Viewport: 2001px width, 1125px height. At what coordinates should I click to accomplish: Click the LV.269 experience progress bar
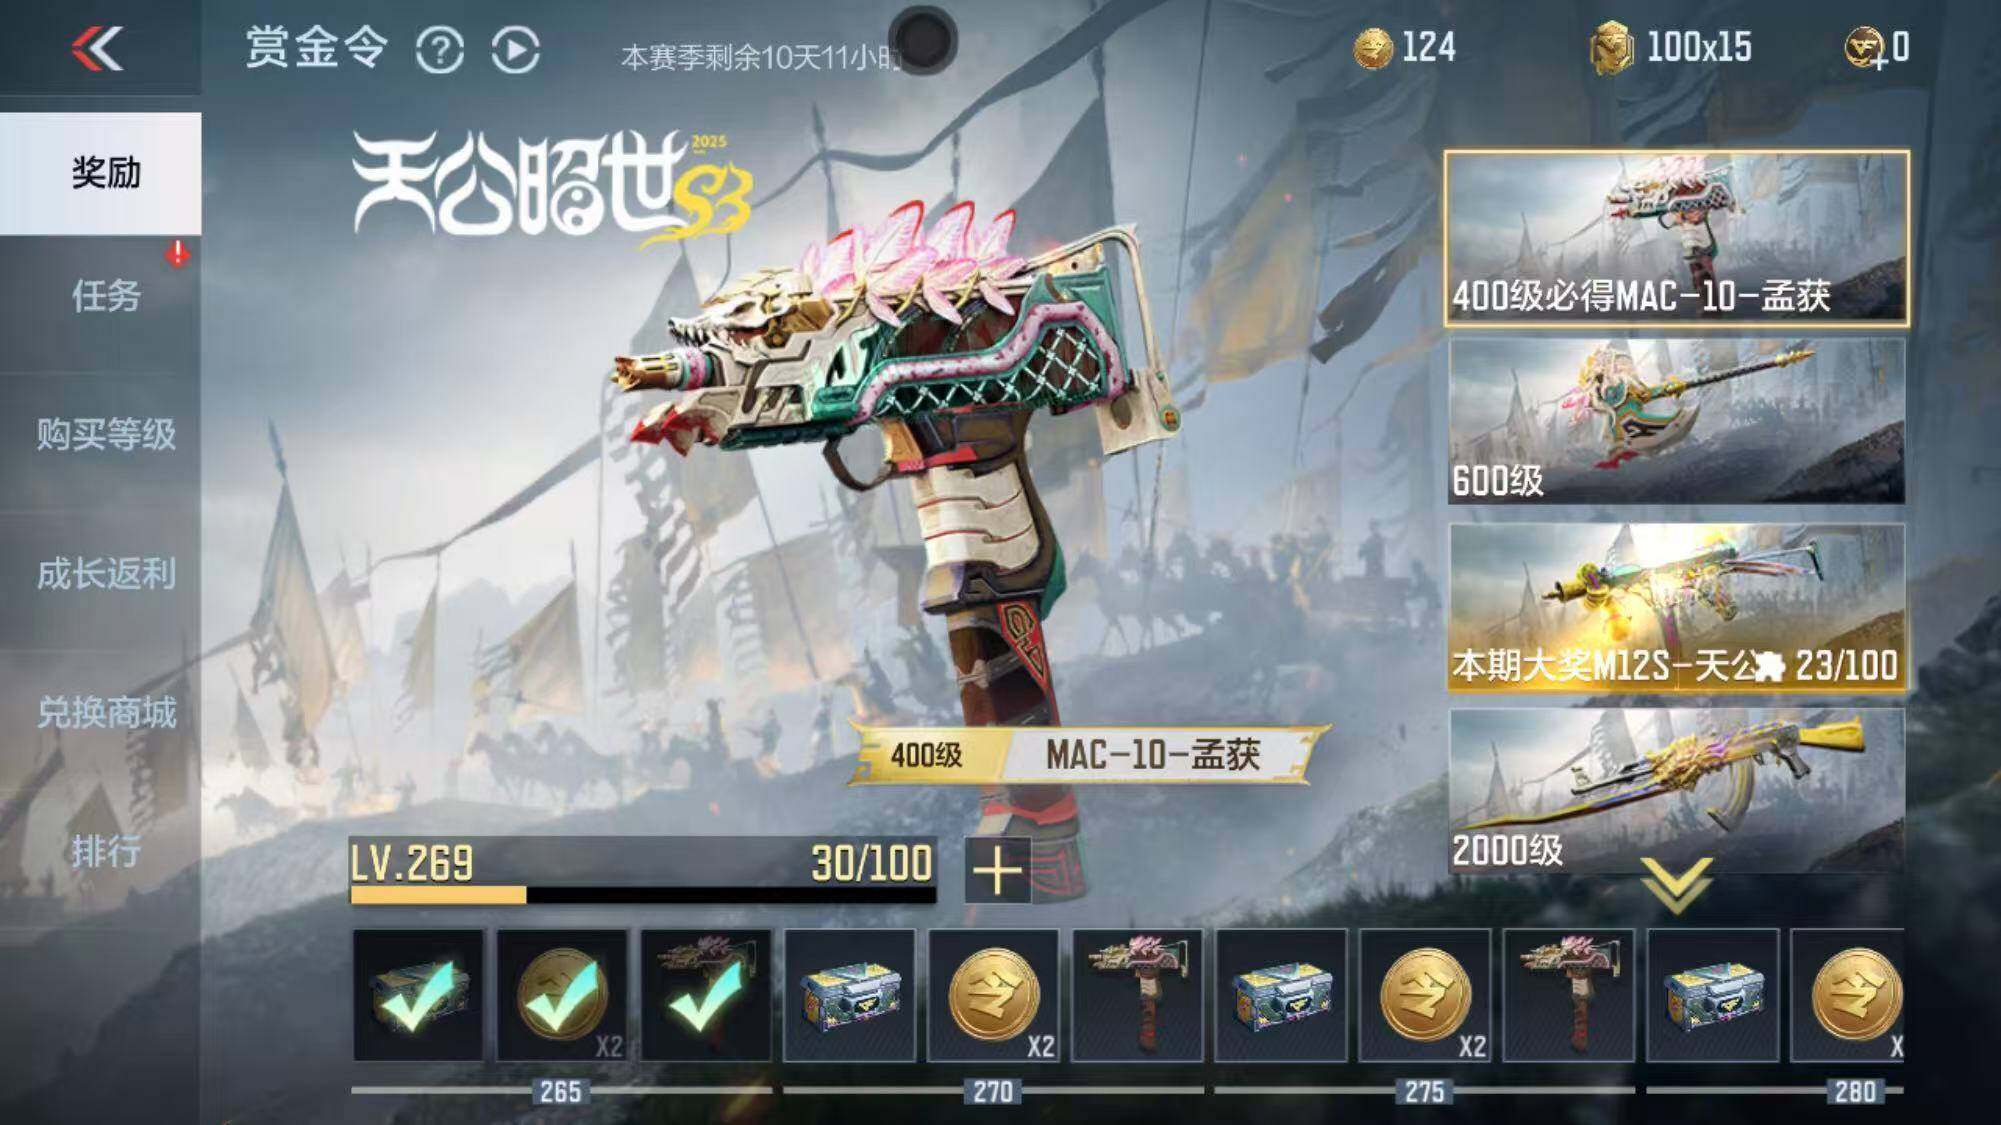tap(643, 872)
